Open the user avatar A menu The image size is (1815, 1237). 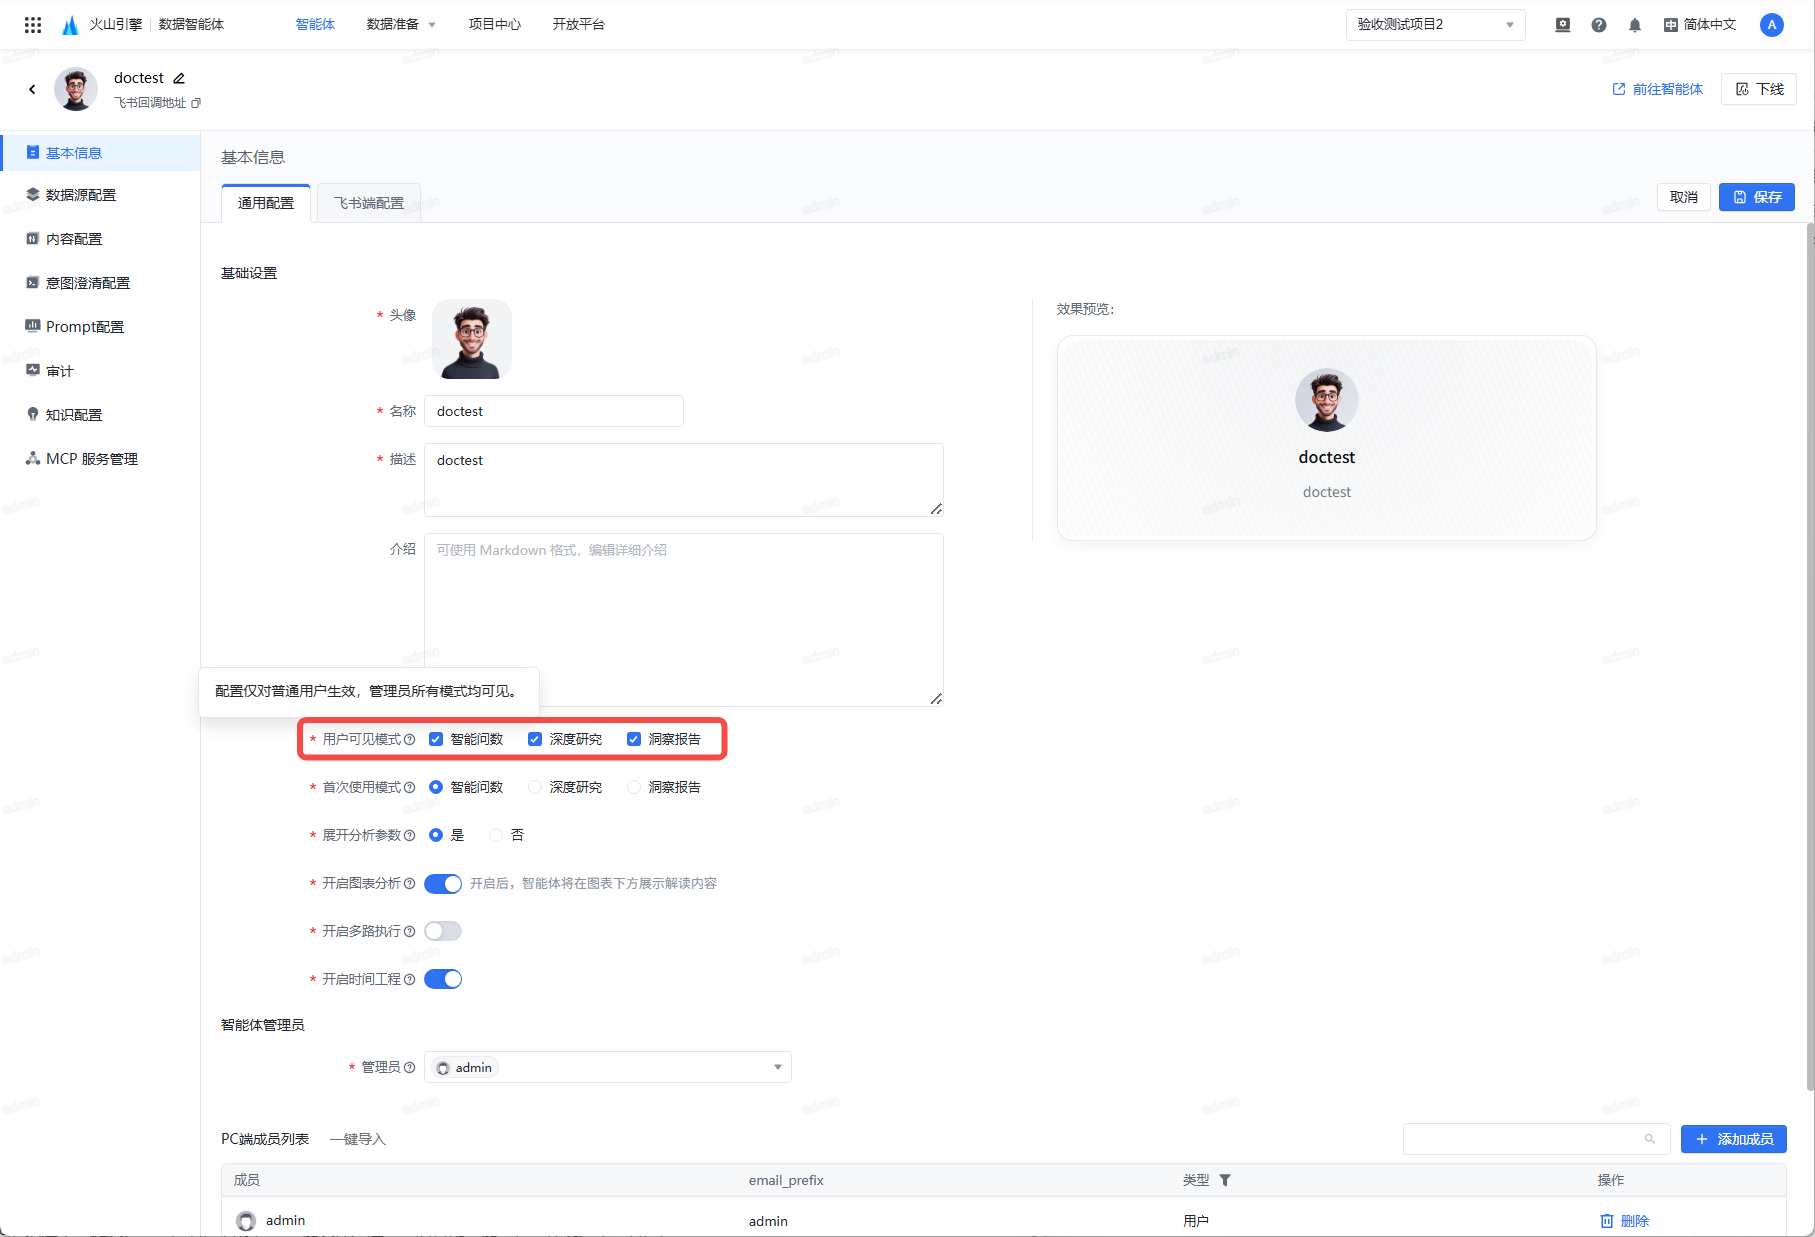[1772, 25]
